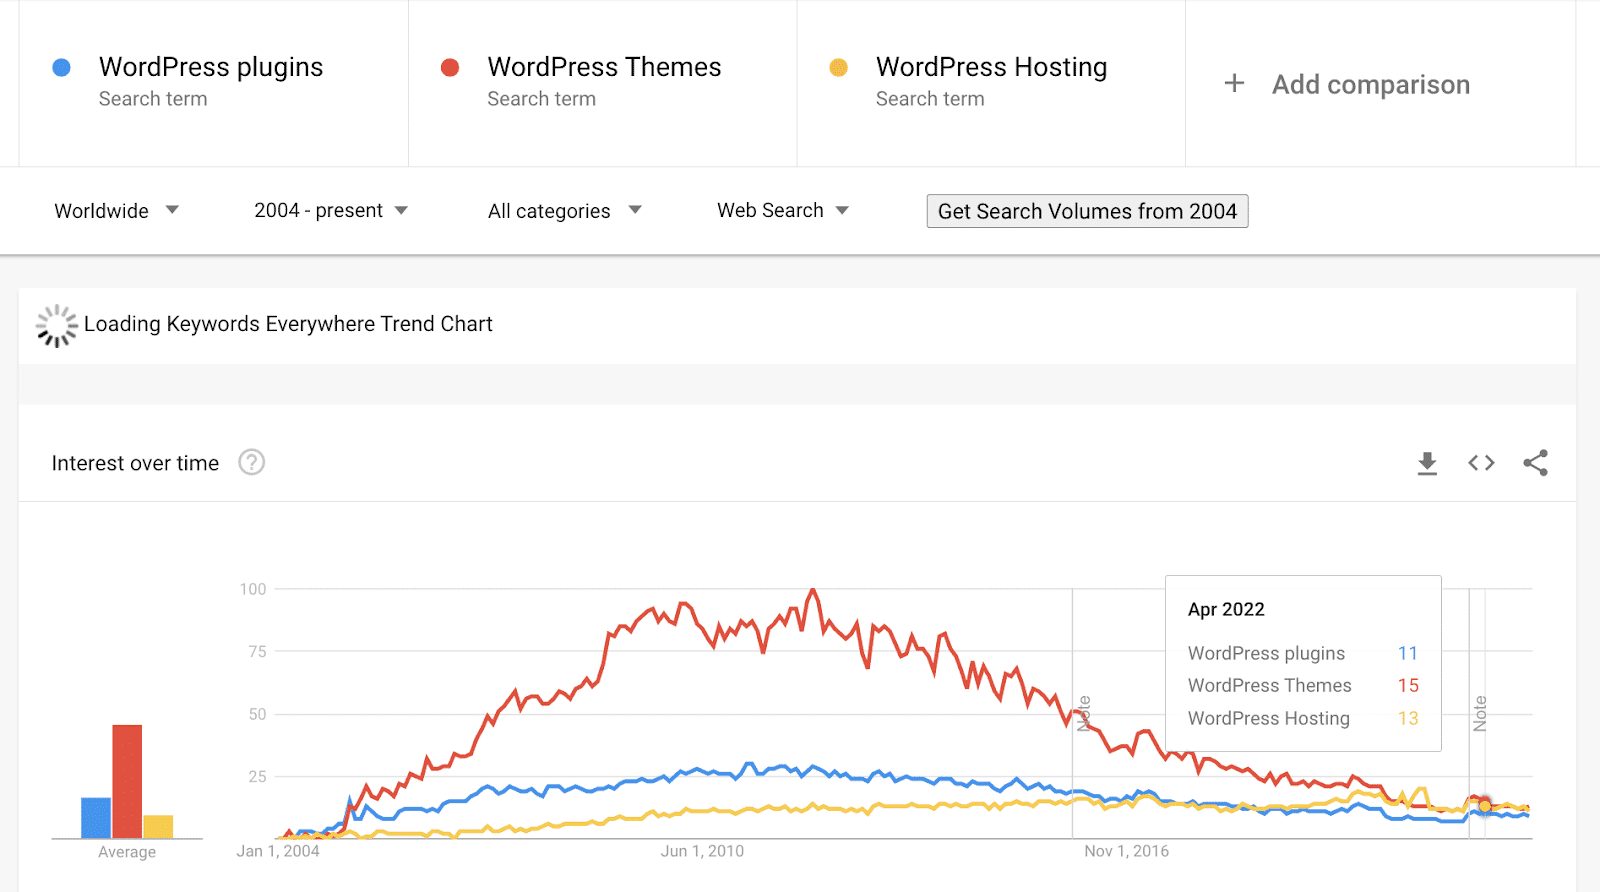The image size is (1600, 892).
Task: Click the red average bar in the chart
Action: click(128, 782)
